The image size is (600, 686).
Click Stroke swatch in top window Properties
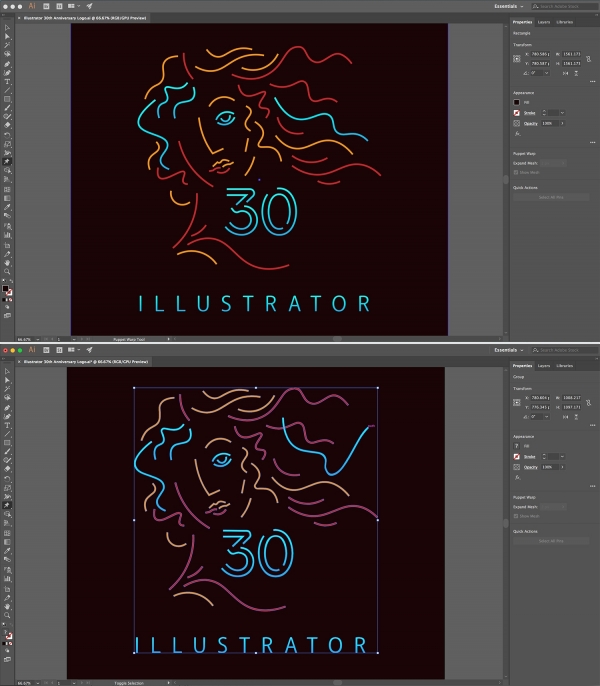coord(517,113)
